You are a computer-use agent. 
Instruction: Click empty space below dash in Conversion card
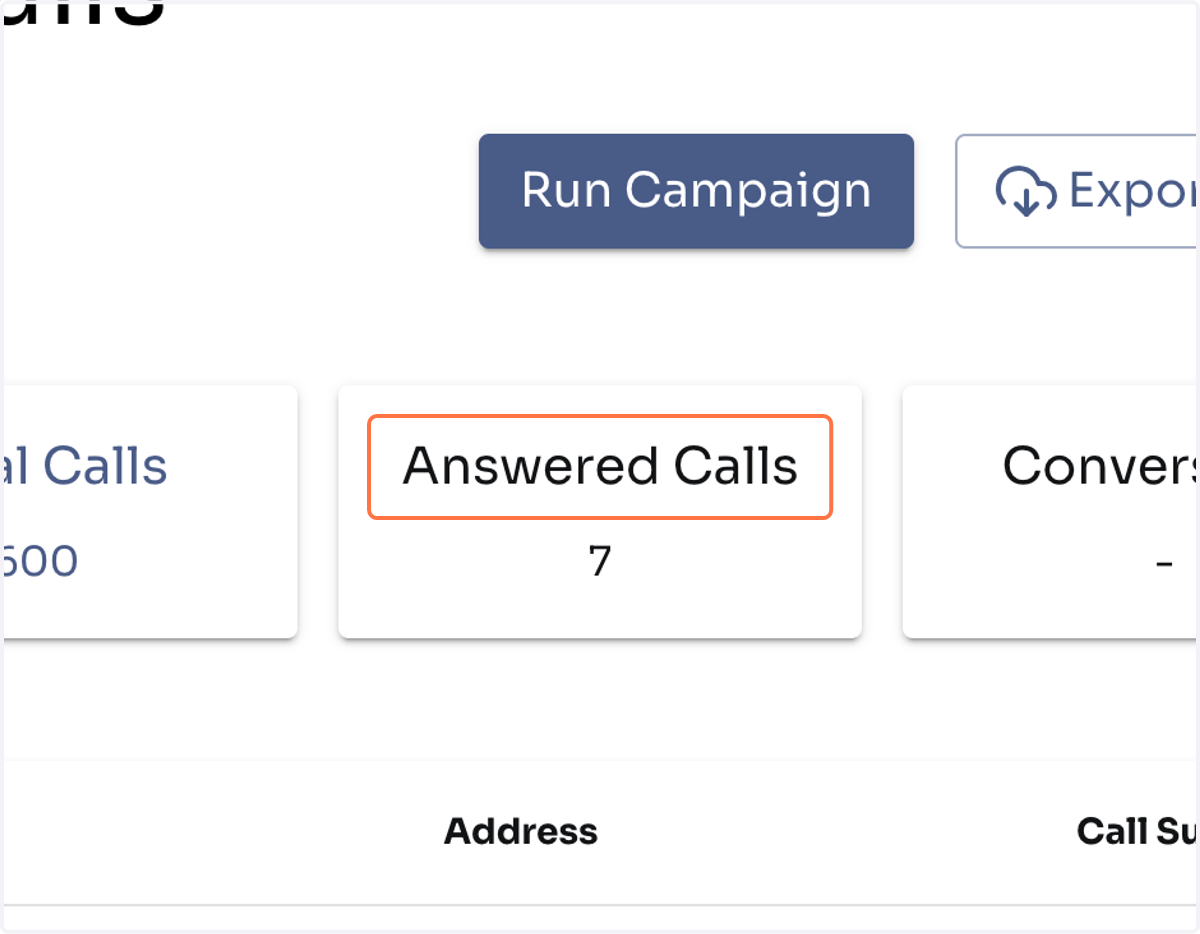coord(1050,610)
